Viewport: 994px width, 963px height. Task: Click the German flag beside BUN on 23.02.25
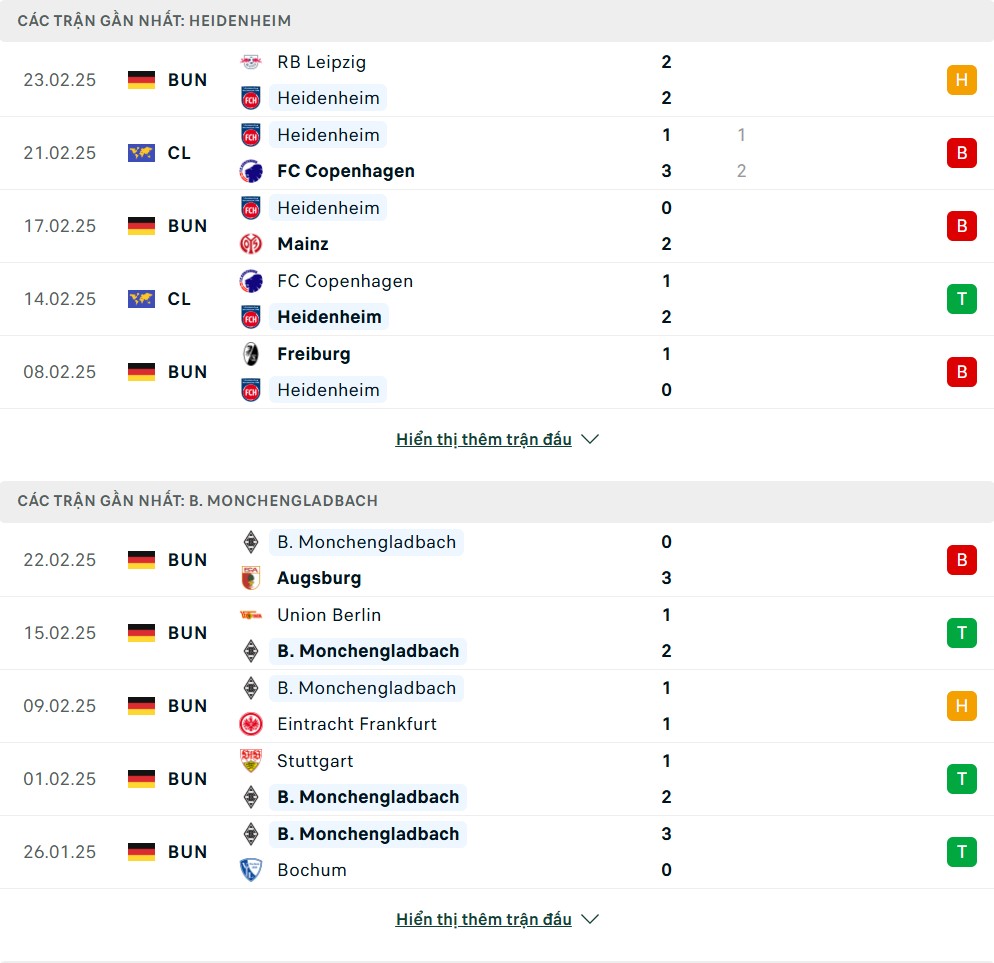[x=141, y=80]
